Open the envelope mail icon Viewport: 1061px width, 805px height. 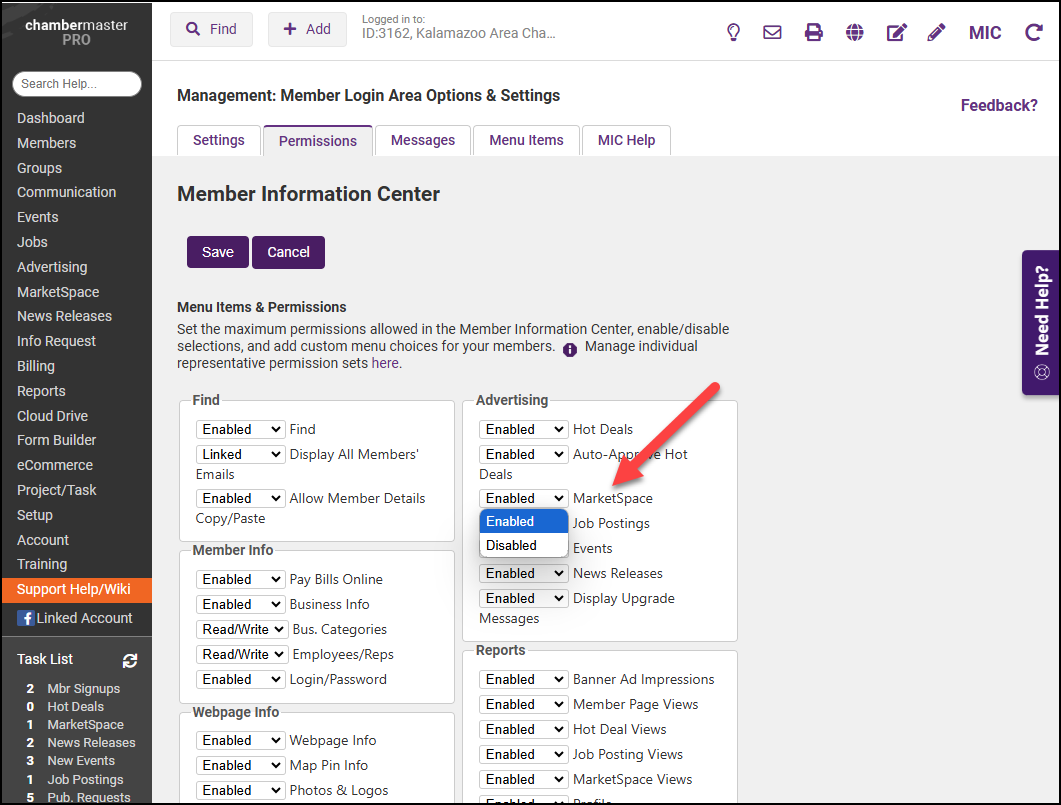(x=772, y=32)
